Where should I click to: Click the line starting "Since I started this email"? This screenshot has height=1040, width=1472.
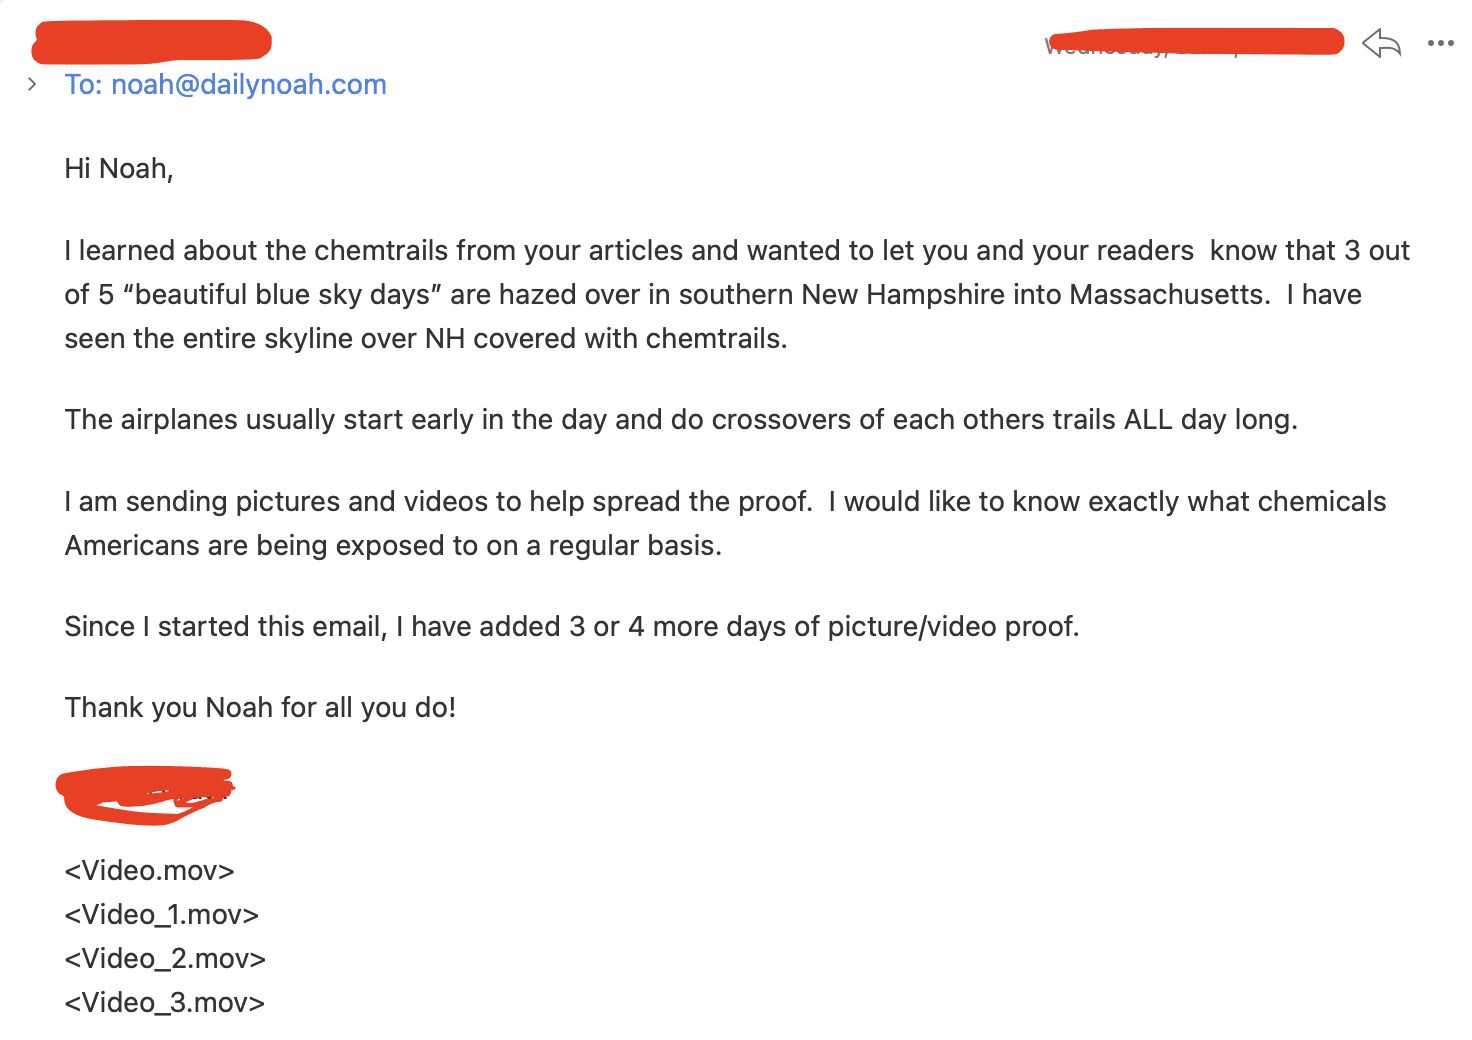[571, 626]
